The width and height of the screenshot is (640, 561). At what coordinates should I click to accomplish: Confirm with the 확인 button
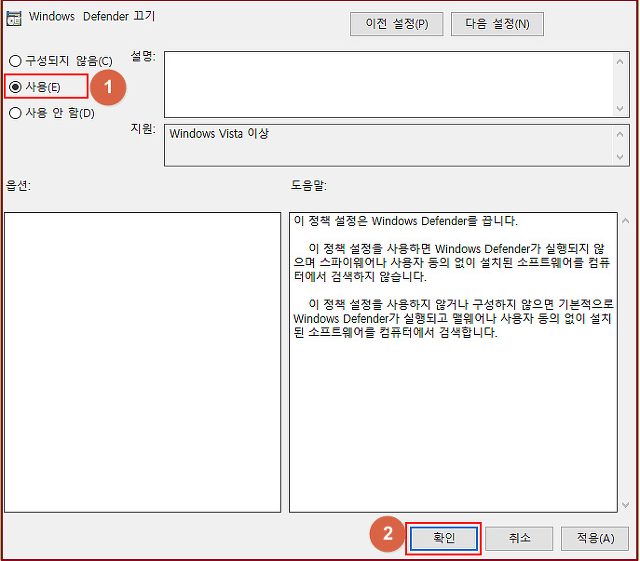(x=444, y=538)
